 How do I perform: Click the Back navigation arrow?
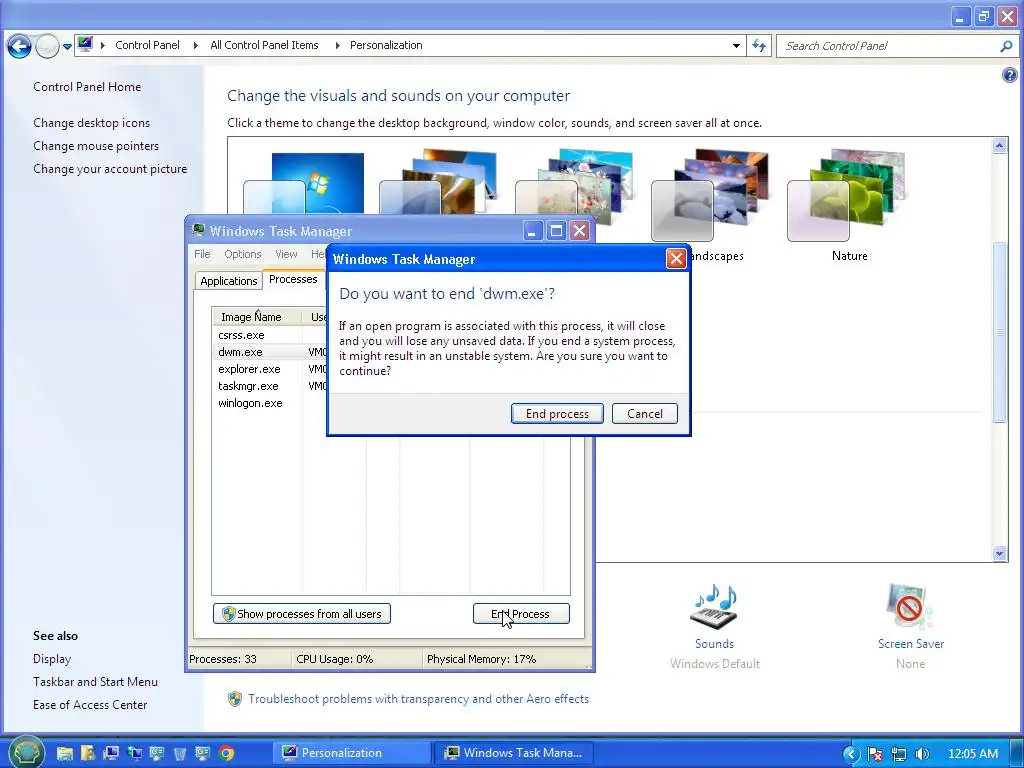click(20, 46)
